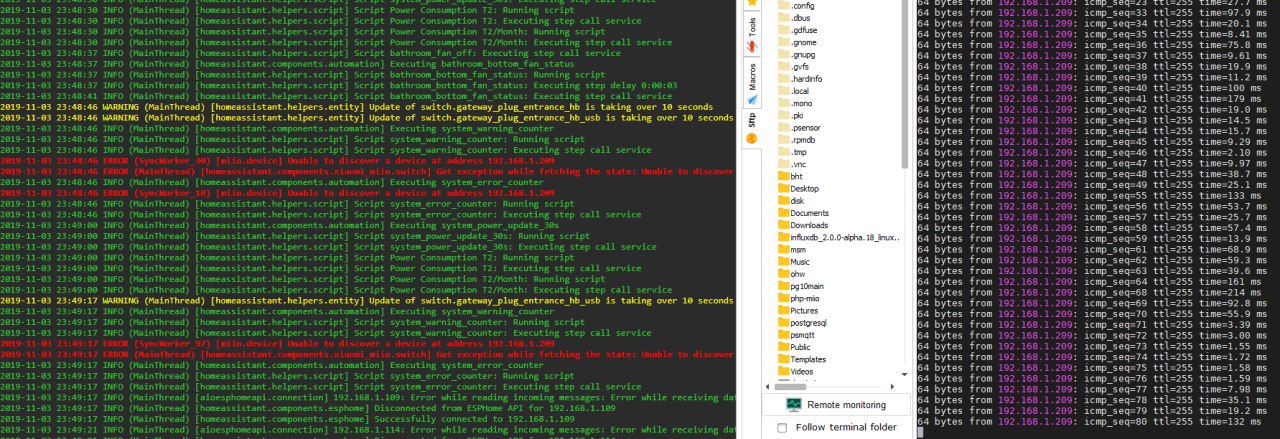Click the log line 'Disconnected from ESPHome API'
Screen dimensions: 1280x439
click(x=307, y=408)
